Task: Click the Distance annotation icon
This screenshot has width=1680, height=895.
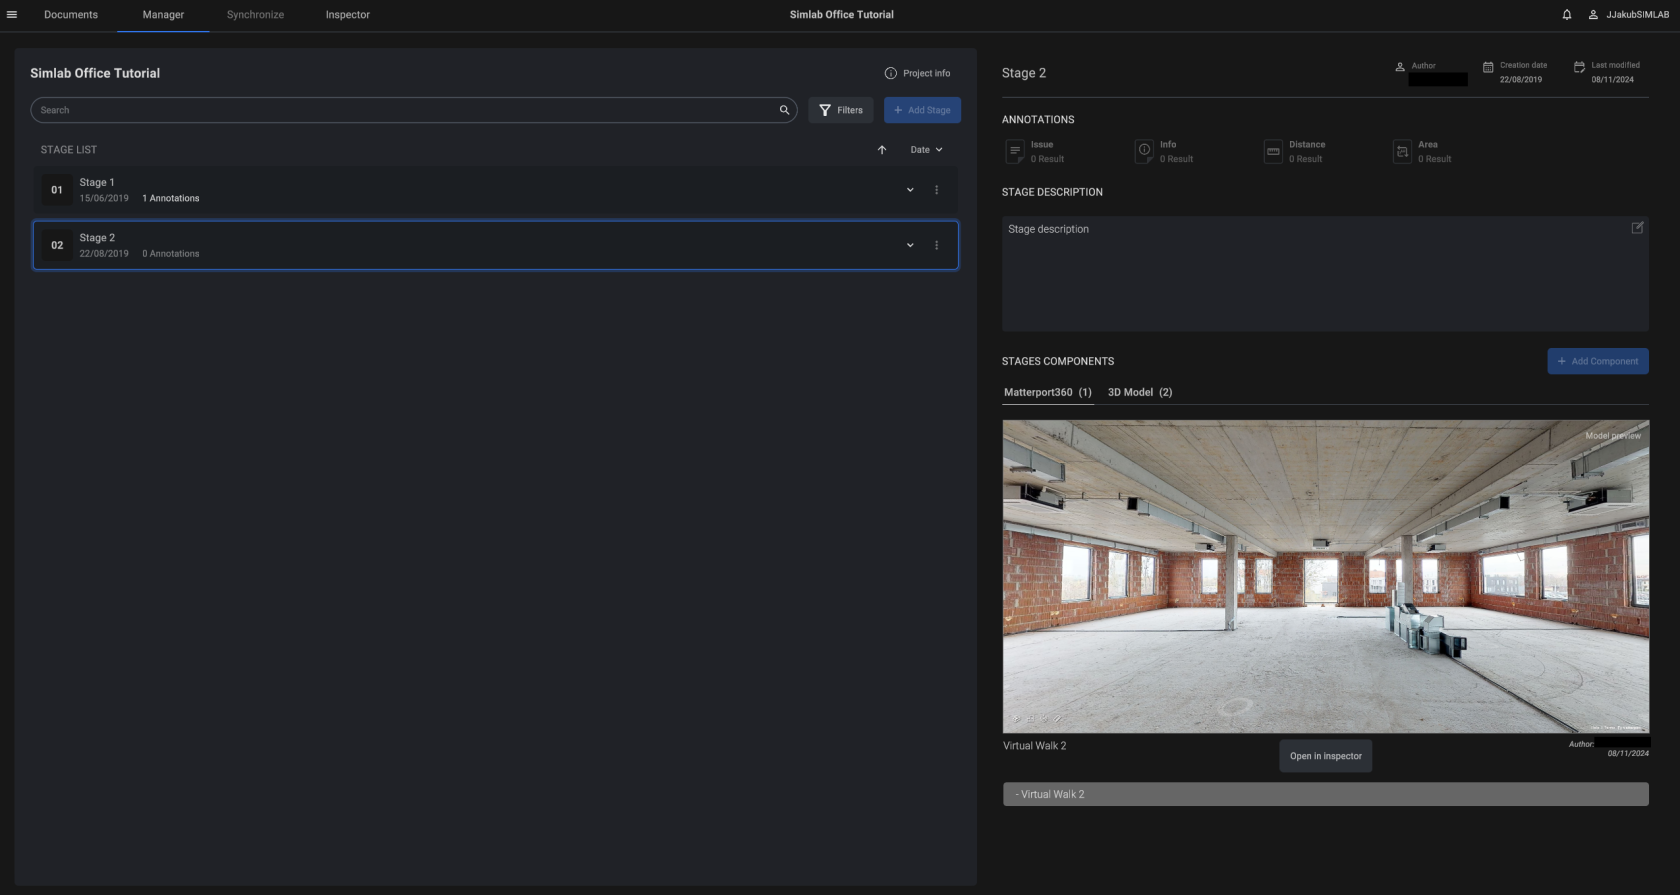Action: click(1273, 152)
